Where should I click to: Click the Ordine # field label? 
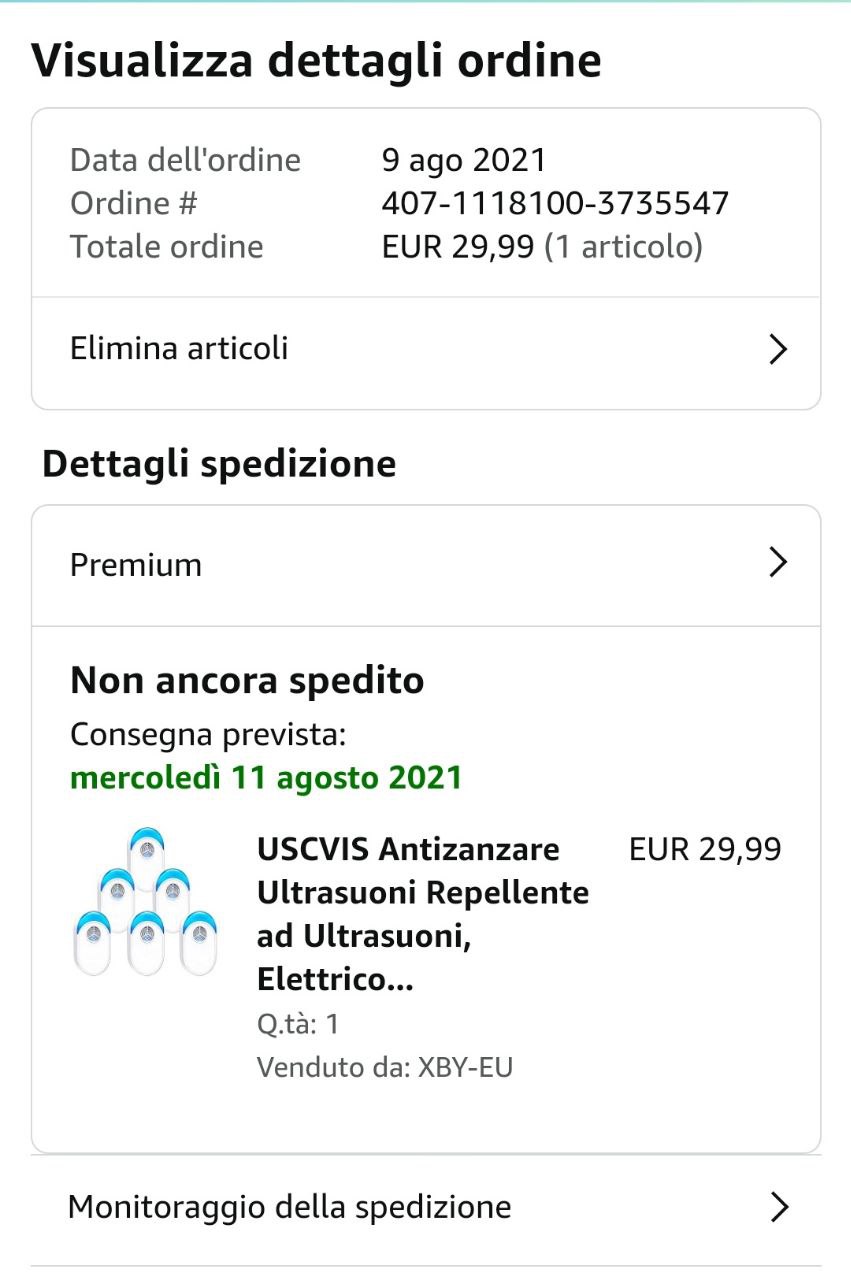[x=134, y=204]
